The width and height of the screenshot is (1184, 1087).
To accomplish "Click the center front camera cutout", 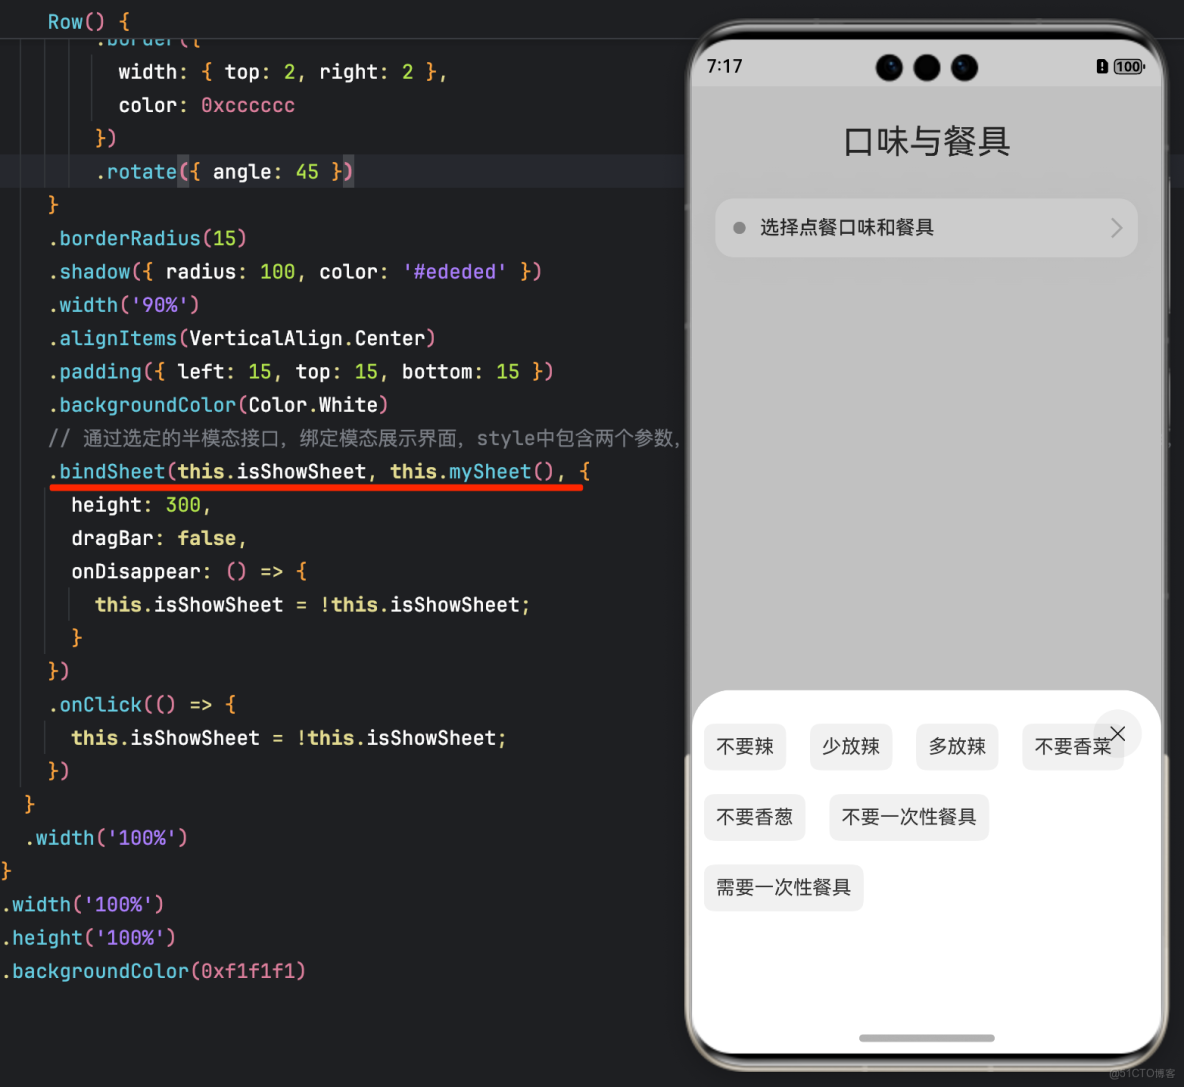I will [x=927, y=68].
